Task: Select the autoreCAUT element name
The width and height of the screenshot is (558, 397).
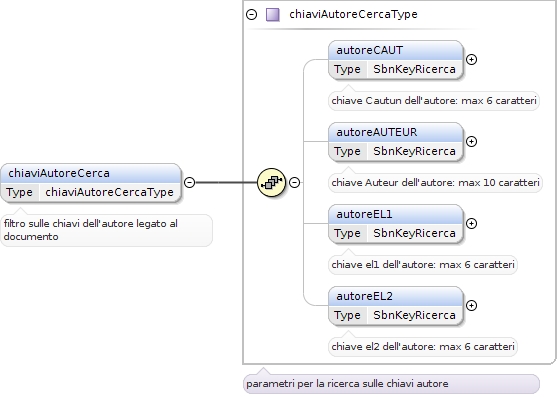Action: coord(369,51)
